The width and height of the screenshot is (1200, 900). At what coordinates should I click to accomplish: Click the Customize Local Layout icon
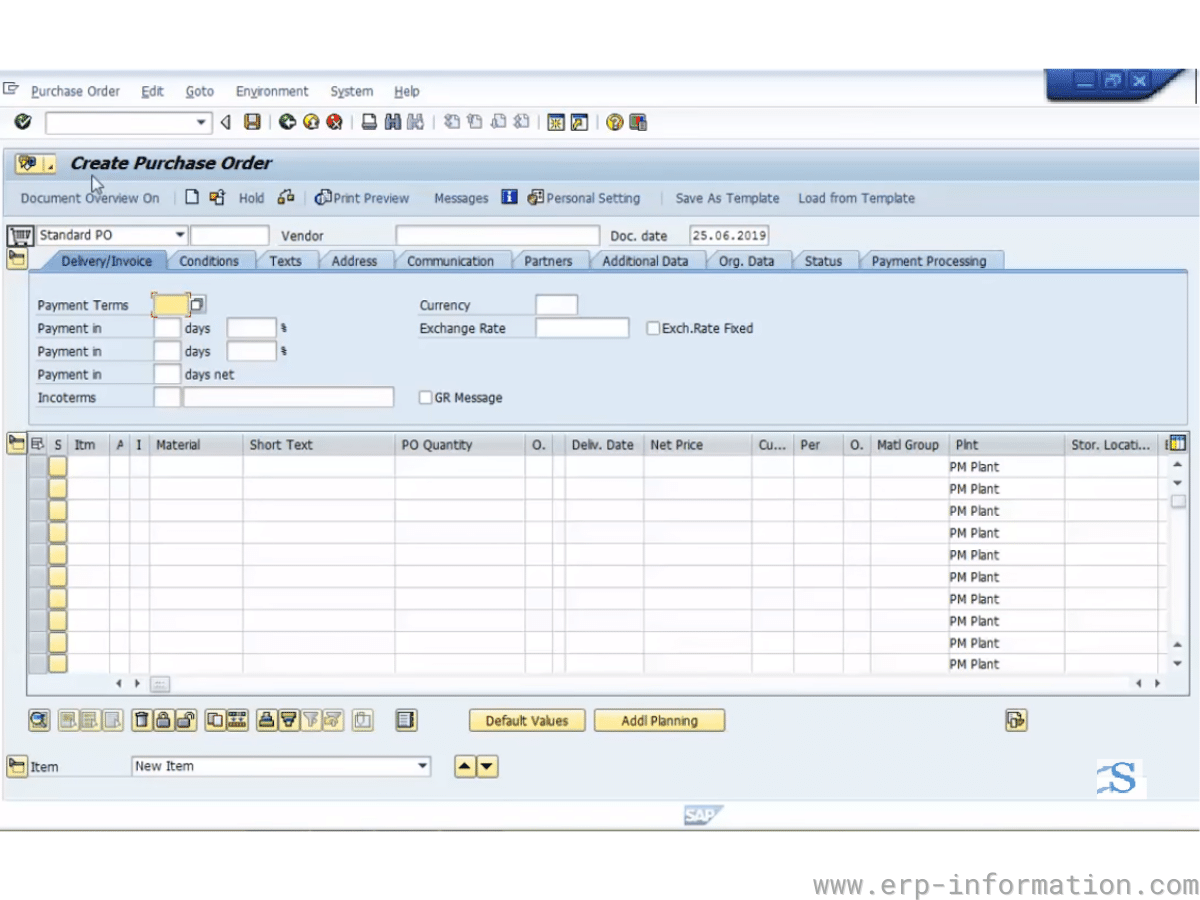point(638,122)
